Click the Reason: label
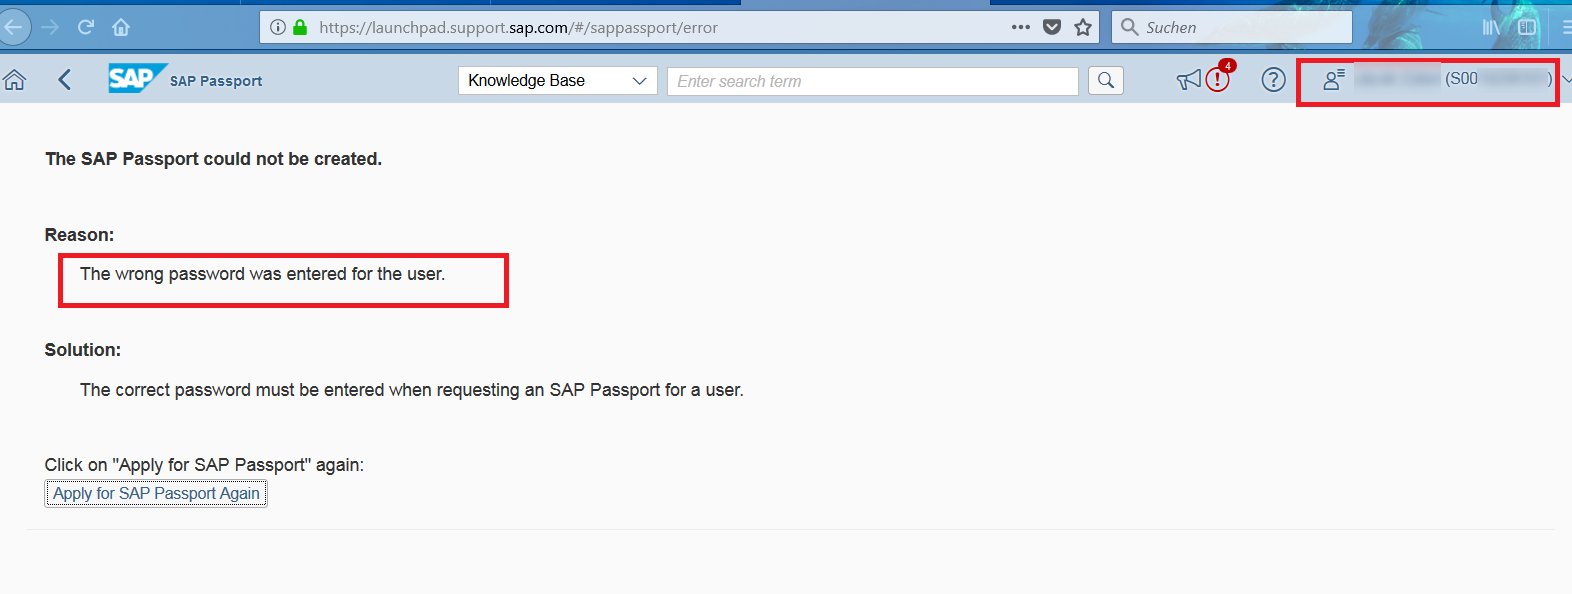The width and height of the screenshot is (1572, 594). tap(79, 235)
